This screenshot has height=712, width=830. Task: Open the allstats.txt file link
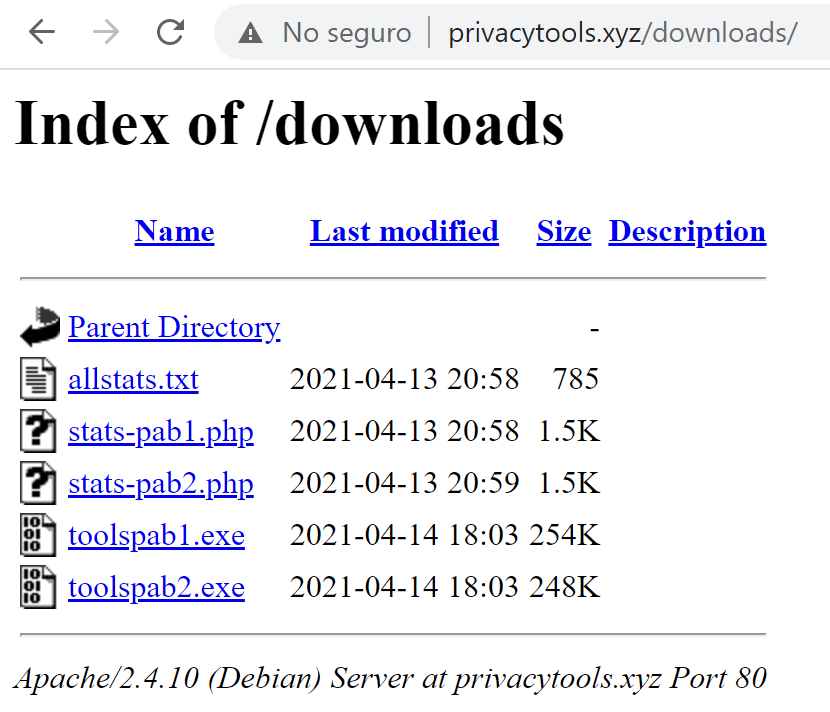pos(133,380)
